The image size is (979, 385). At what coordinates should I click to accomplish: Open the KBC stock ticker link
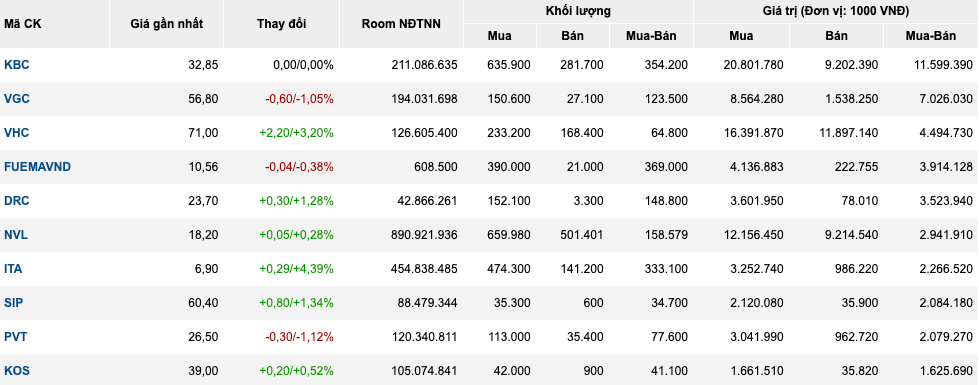pos(16,65)
